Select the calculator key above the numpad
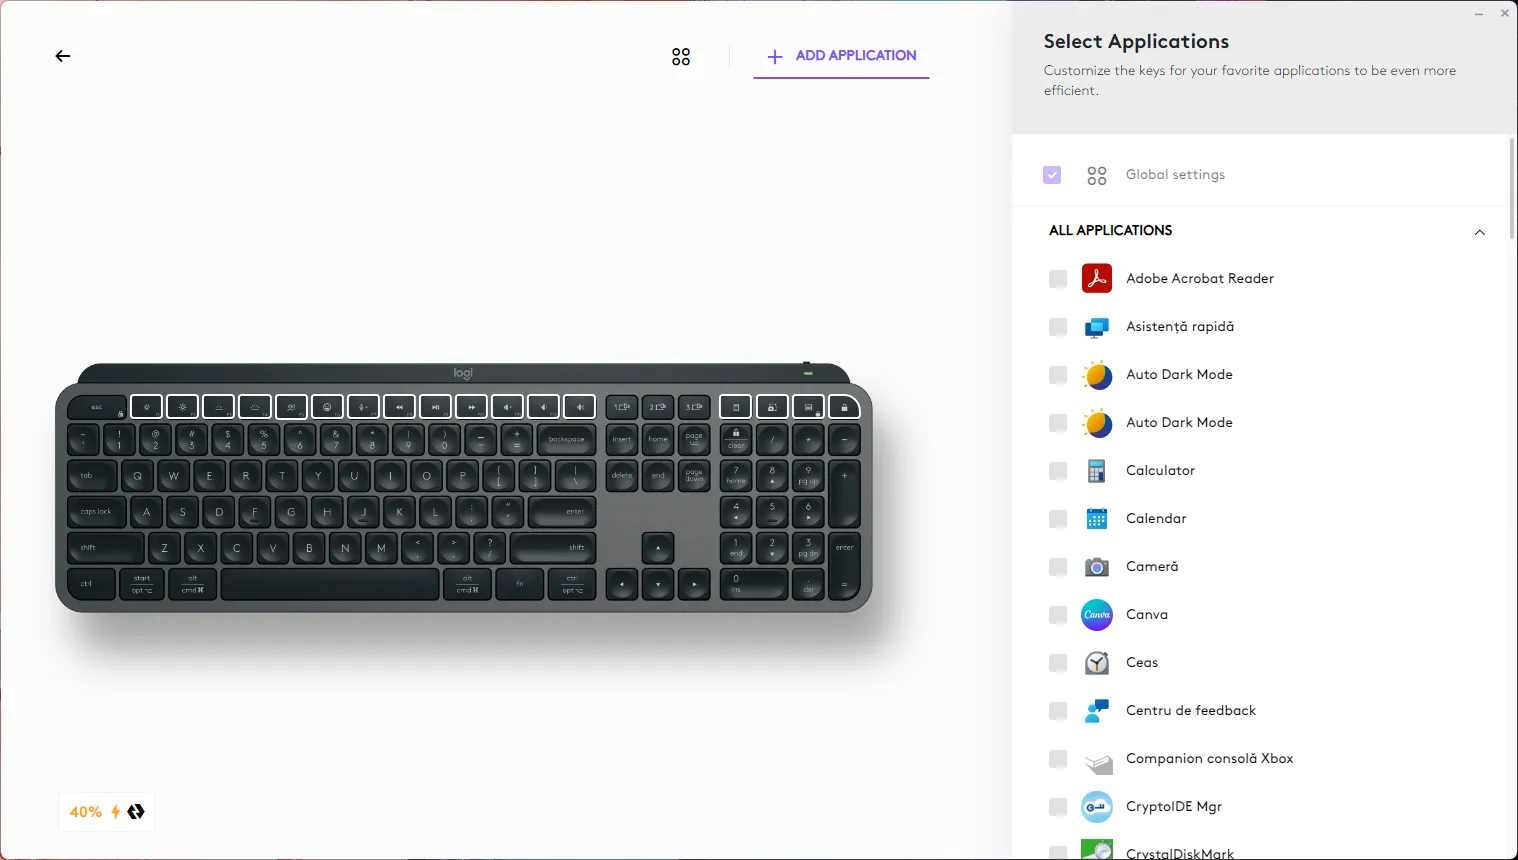The image size is (1518, 860). pyautogui.click(x=736, y=407)
